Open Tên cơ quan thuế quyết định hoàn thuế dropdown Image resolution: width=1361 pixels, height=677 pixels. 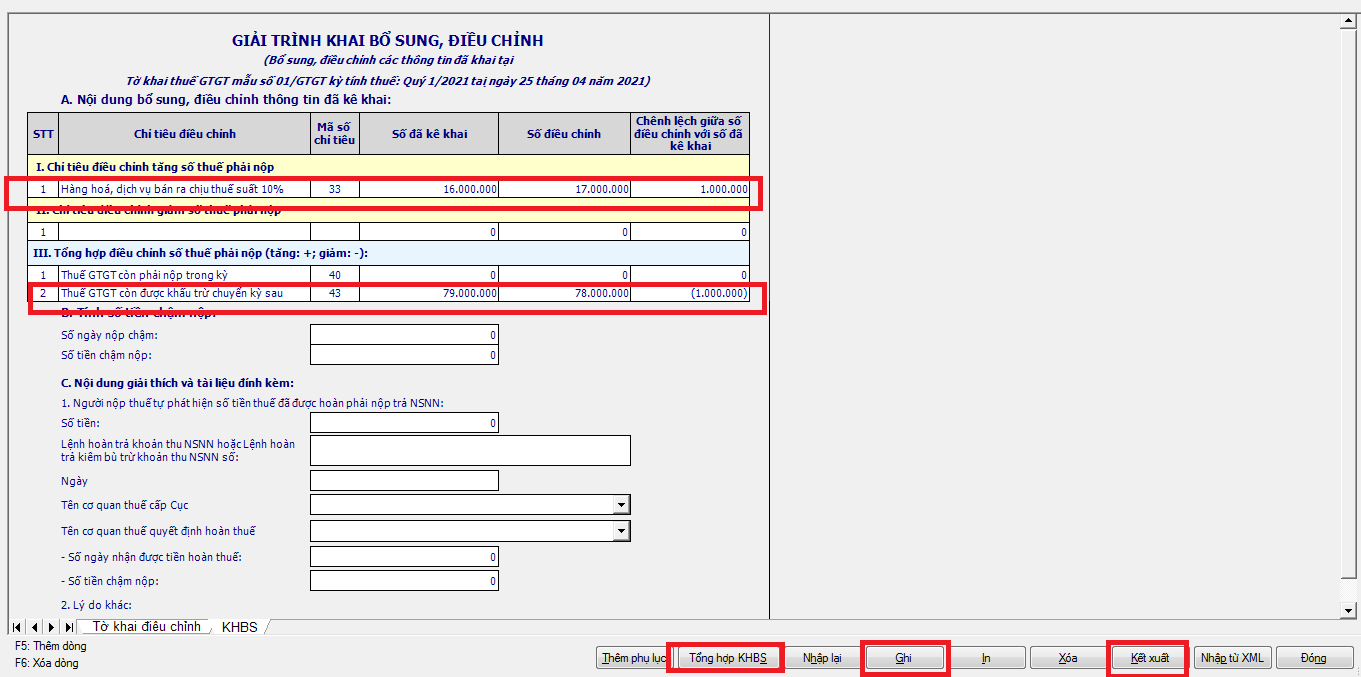pos(621,531)
